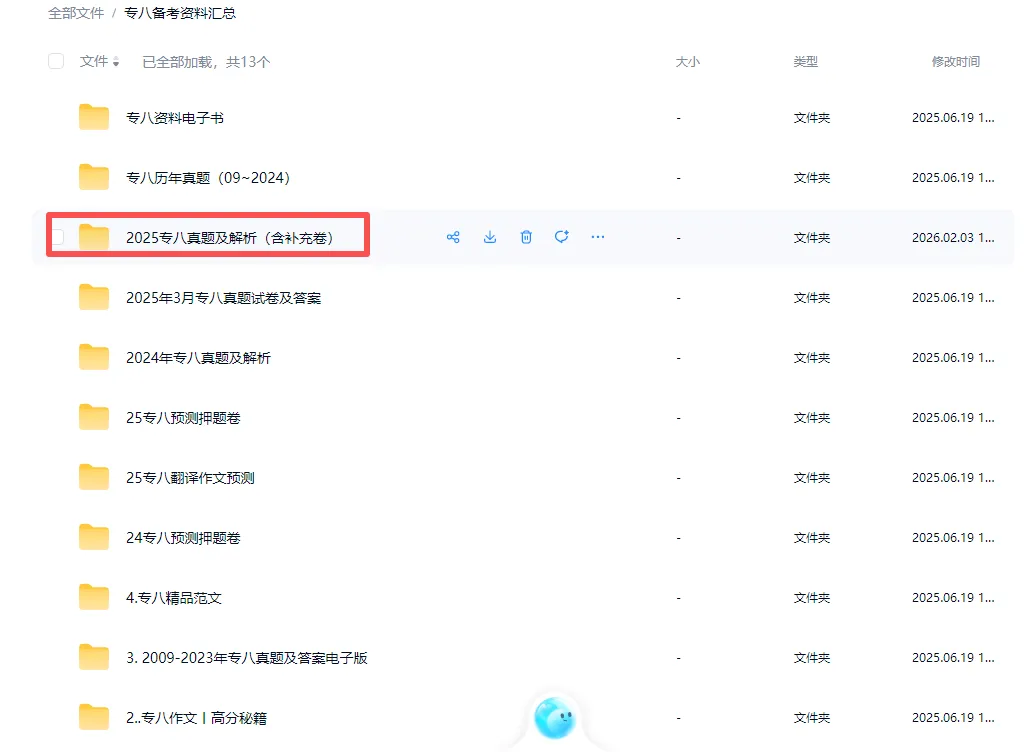
Task: Click the 专八备考资料汇总 breadcrumb
Action: (x=179, y=15)
